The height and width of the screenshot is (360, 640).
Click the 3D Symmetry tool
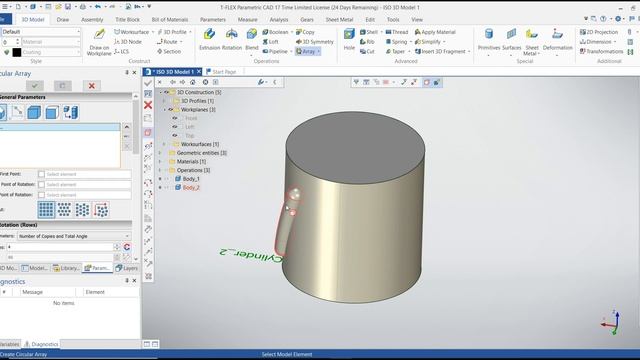click(315, 42)
